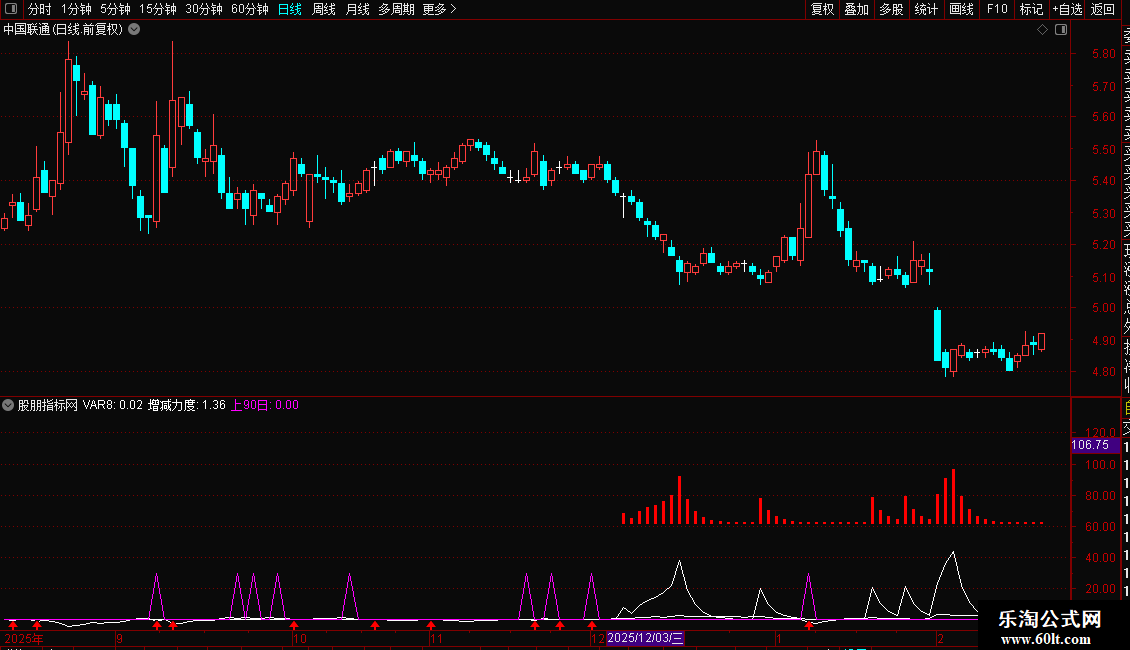The height and width of the screenshot is (650, 1130).
Task: Click the 返回 back button
Action: [1103, 9]
